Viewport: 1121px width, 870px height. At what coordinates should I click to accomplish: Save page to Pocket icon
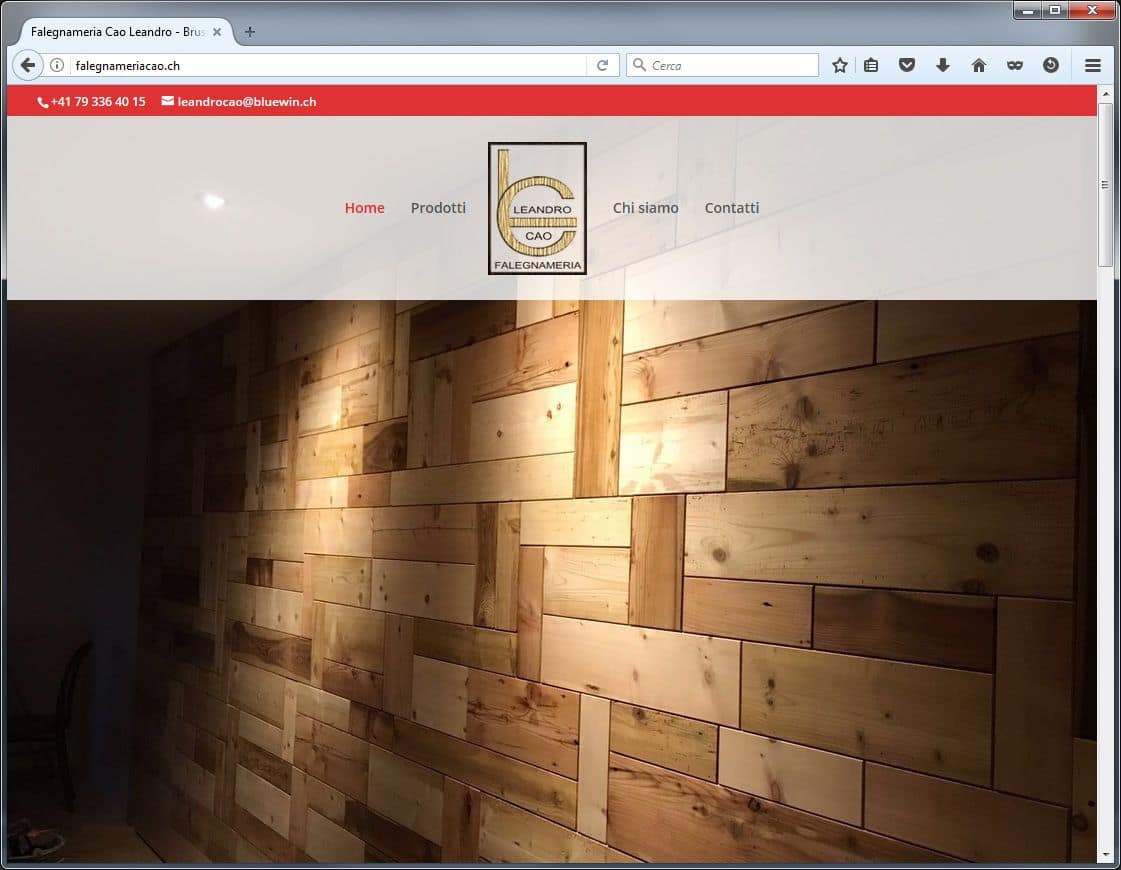point(907,65)
